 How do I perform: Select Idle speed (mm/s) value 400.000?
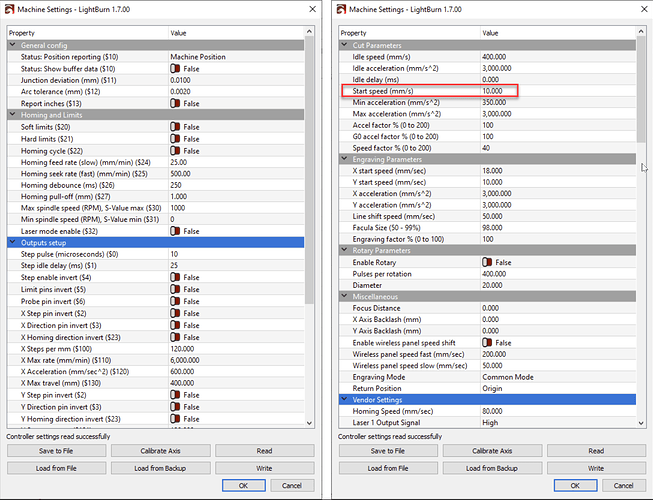click(494, 57)
